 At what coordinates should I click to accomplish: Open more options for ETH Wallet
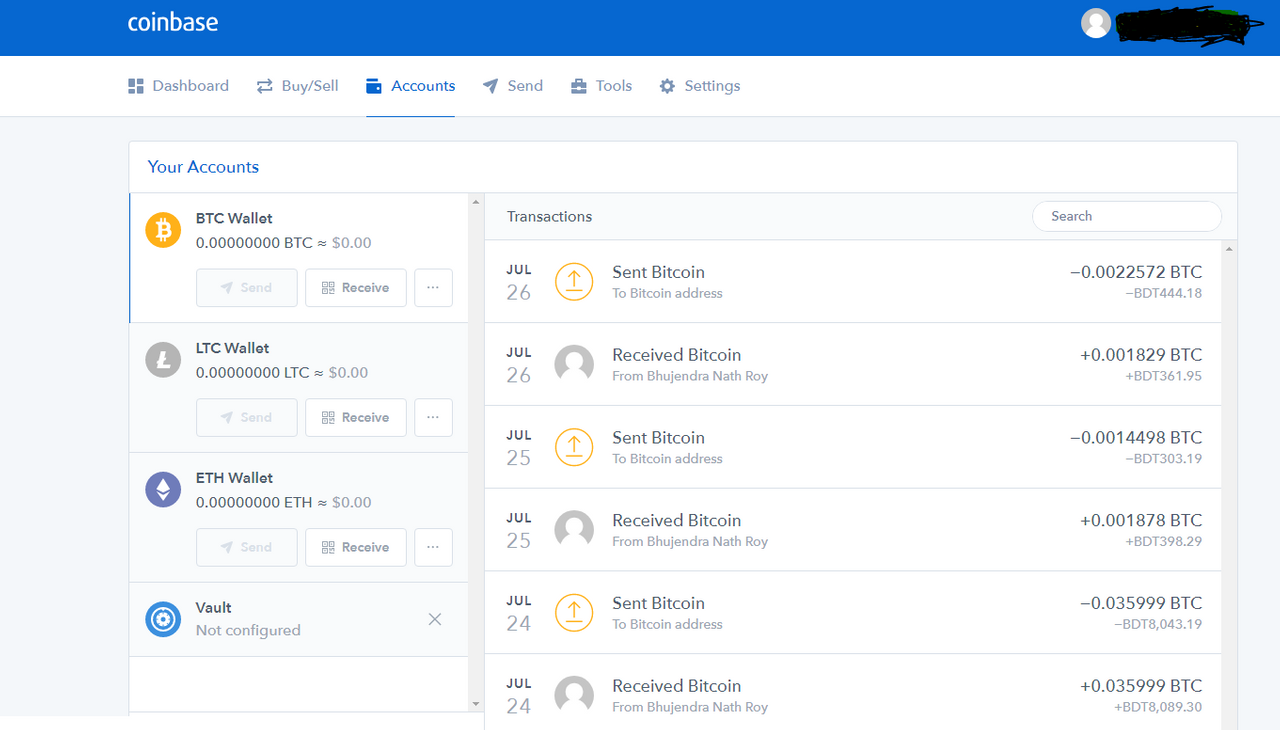coord(433,548)
